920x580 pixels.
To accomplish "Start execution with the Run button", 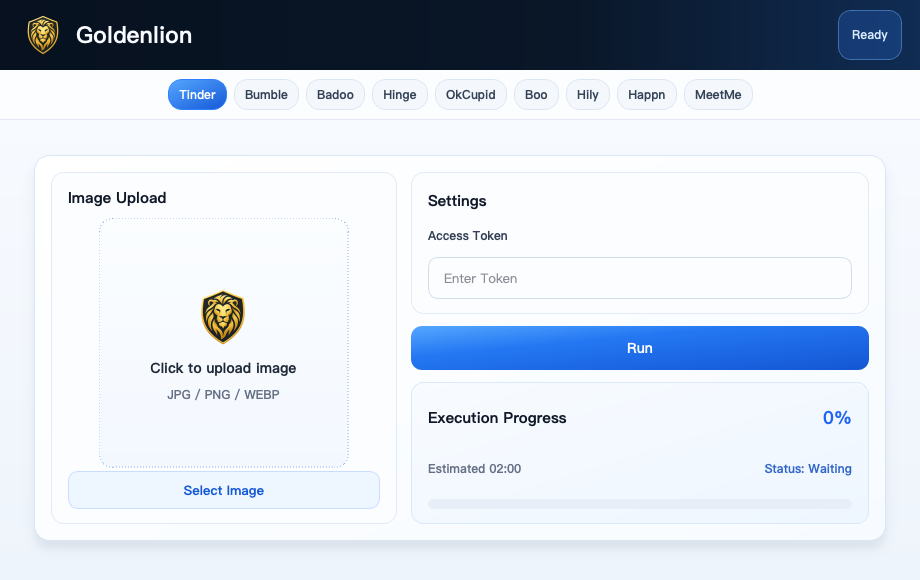I will click(640, 348).
